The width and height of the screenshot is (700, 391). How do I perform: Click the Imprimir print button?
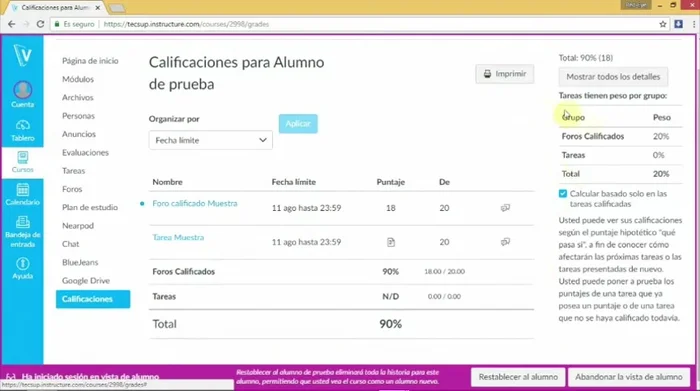[x=504, y=74]
